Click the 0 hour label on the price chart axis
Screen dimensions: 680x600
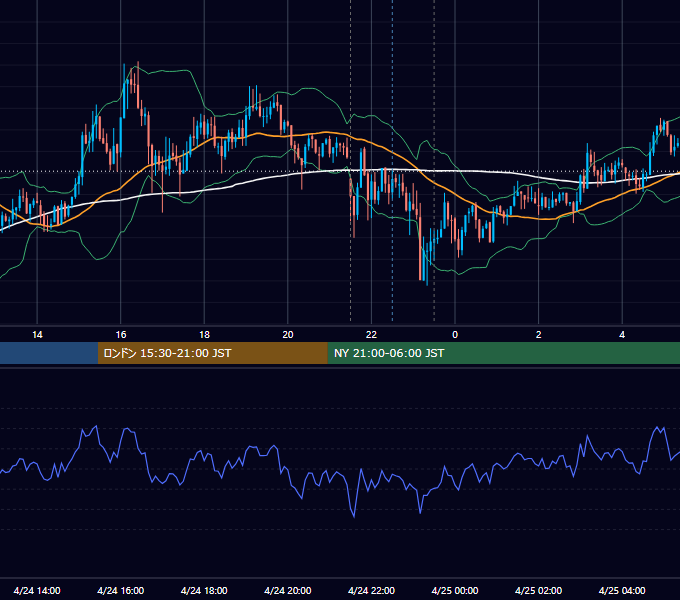point(455,335)
